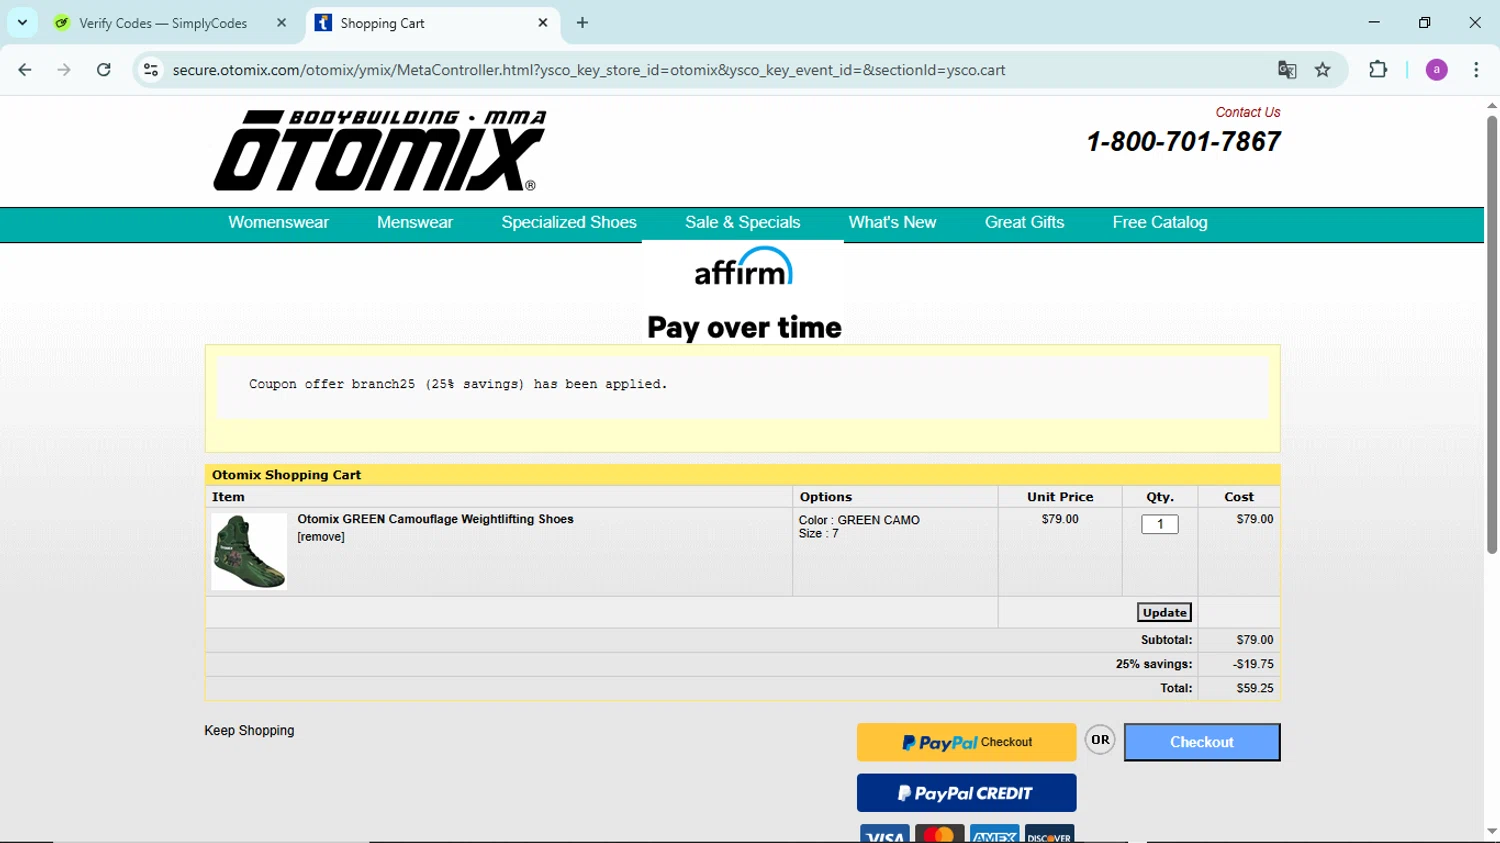Click the phone number 1-800-701-7867
The image size is (1500, 843).
1184,142
